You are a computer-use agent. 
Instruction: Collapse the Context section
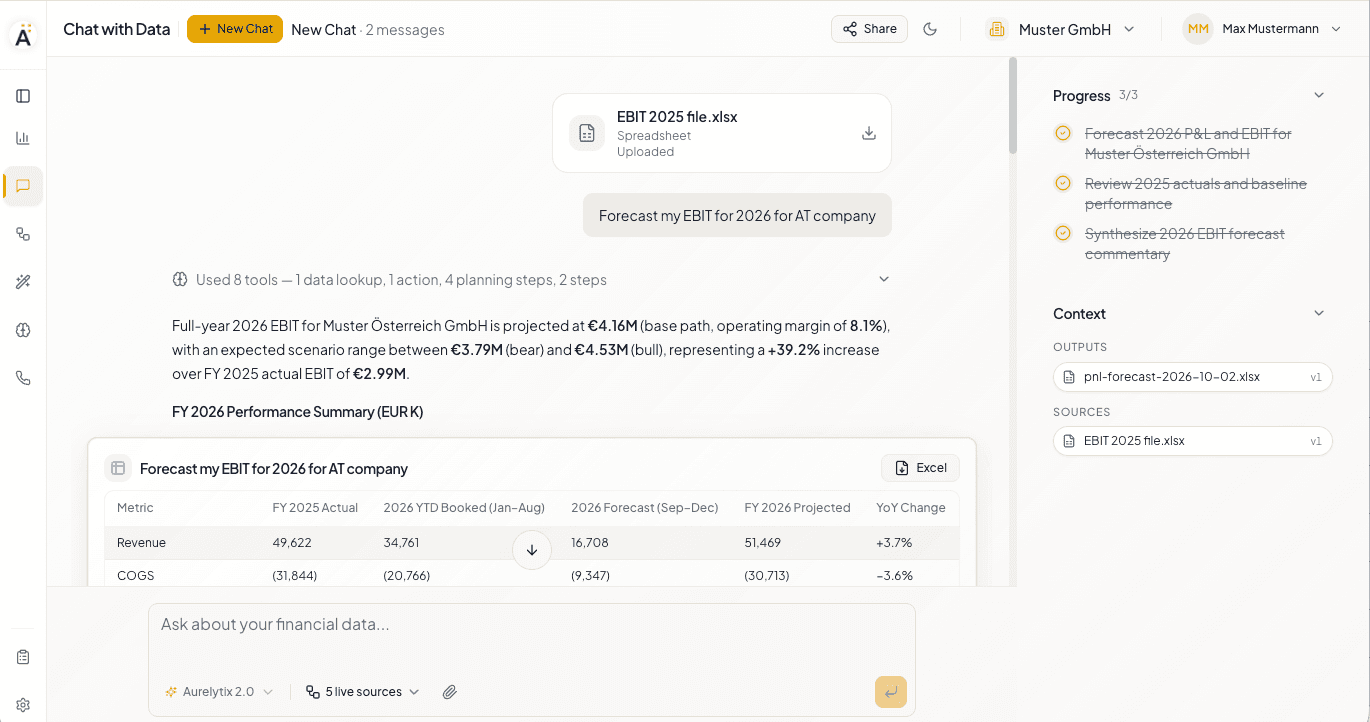pos(1319,313)
